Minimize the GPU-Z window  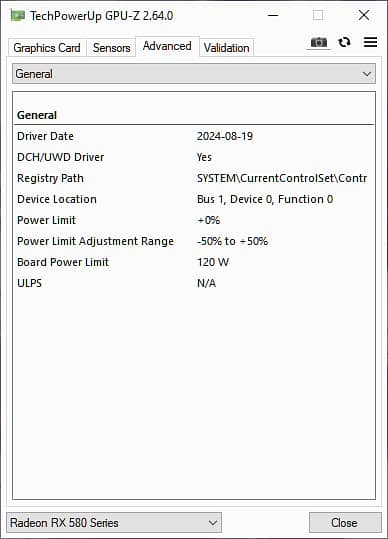pyautogui.click(x=273, y=15)
